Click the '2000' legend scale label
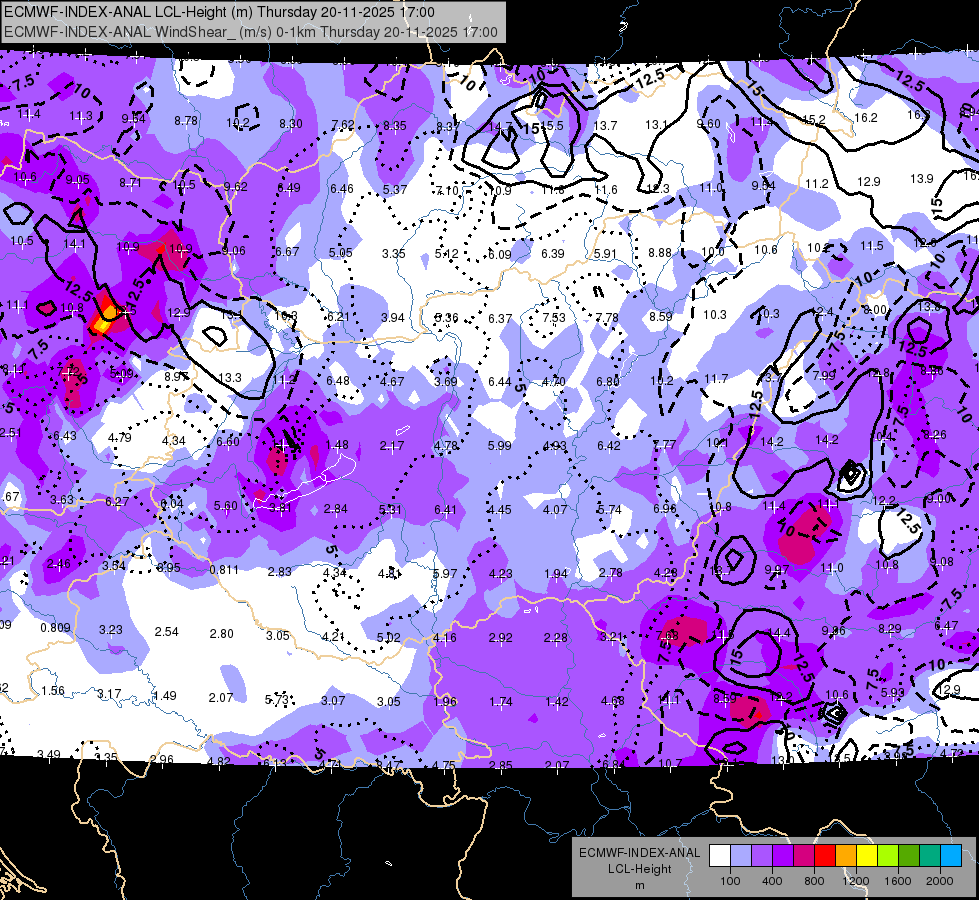 click(x=940, y=881)
